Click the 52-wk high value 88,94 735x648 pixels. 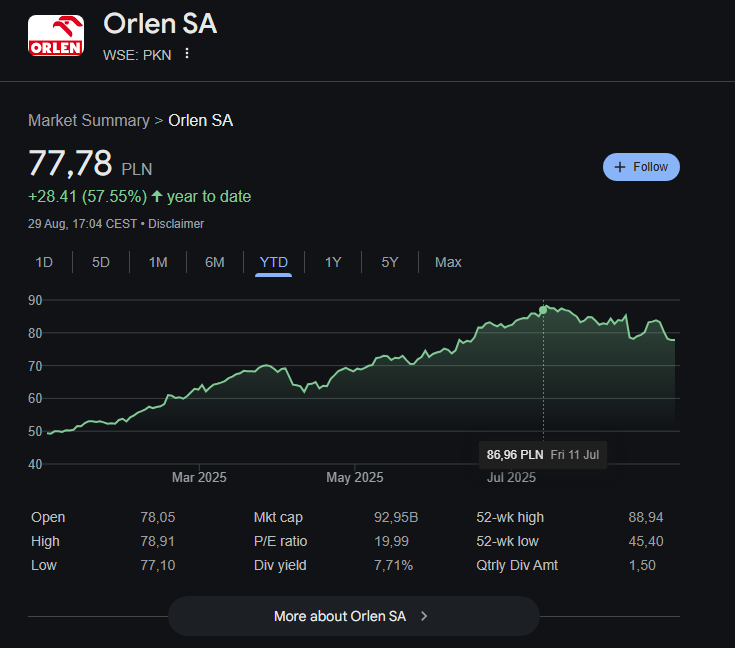pos(646,517)
